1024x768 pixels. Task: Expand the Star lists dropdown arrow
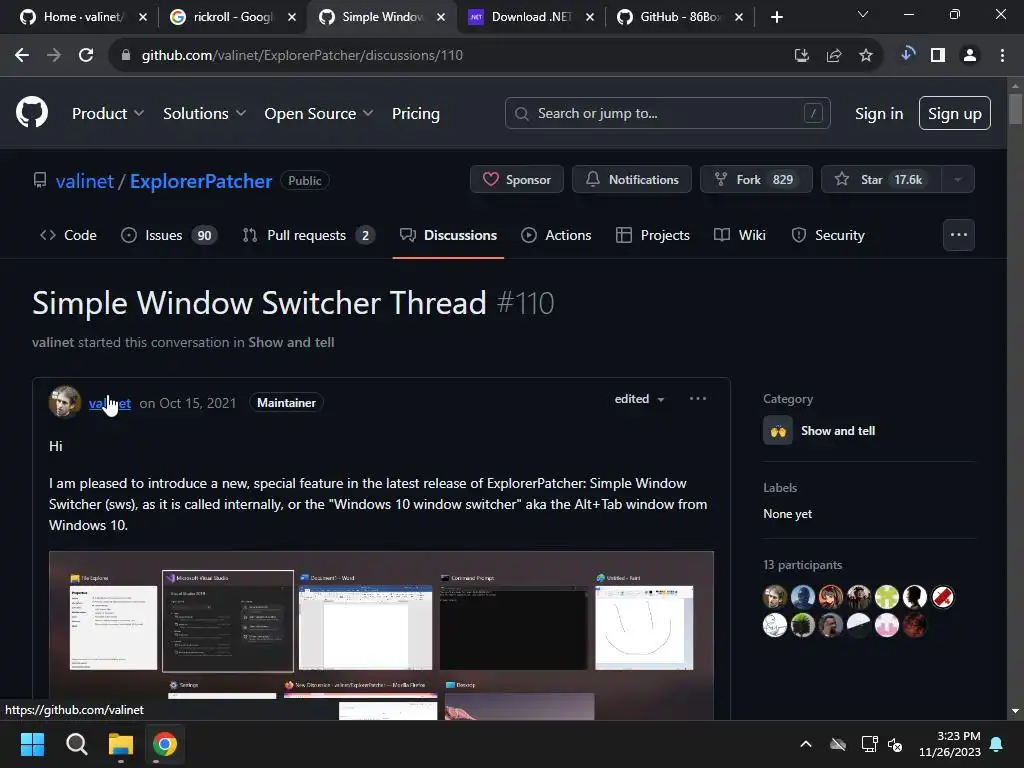(x=958, y=180)
